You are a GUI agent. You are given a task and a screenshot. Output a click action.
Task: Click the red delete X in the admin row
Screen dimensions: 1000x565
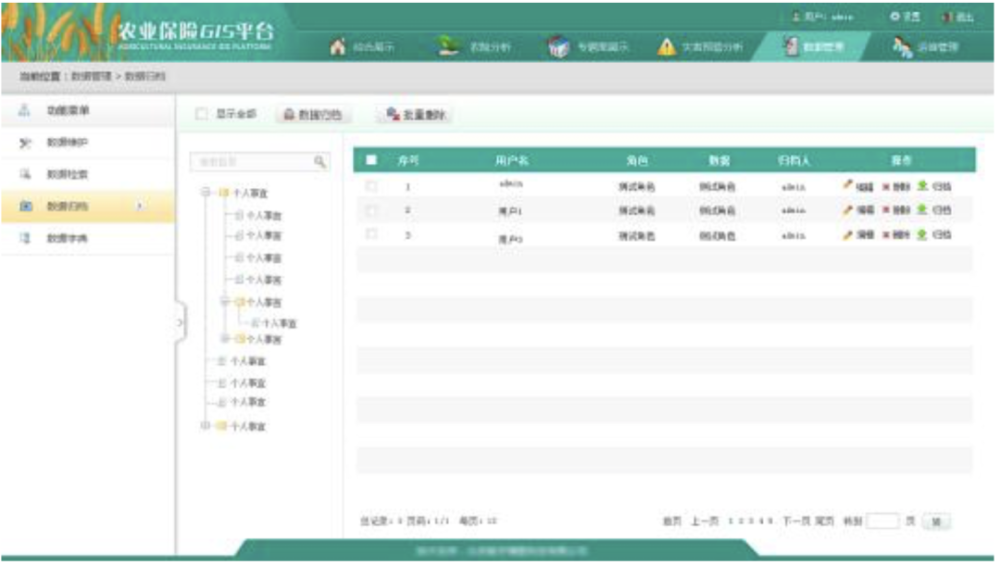pyautogui.click(x=886, y=187)
